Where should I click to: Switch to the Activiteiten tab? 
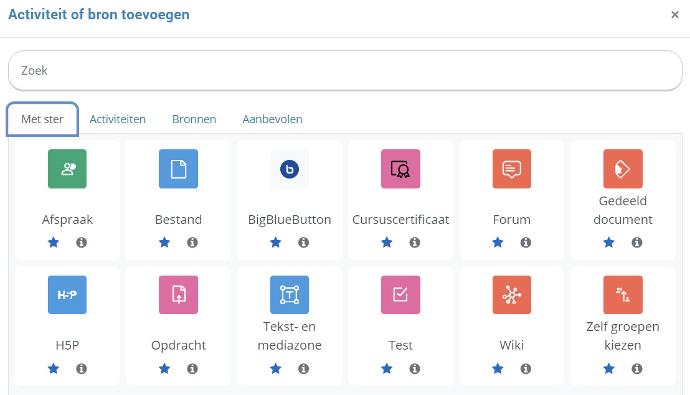(117, 119)
